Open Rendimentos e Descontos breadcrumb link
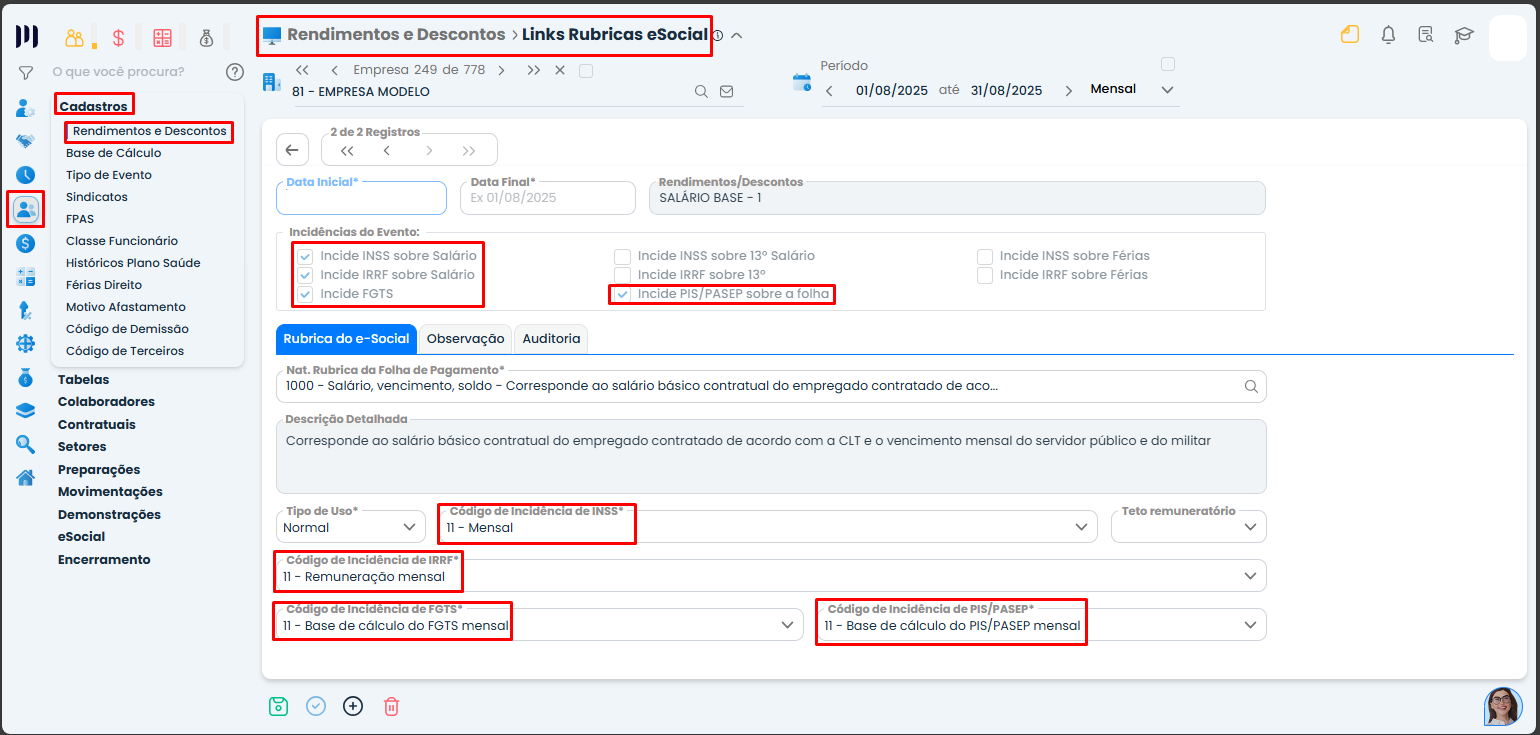The width and height of the screenshot is (1540, 735). pos(396,34)
